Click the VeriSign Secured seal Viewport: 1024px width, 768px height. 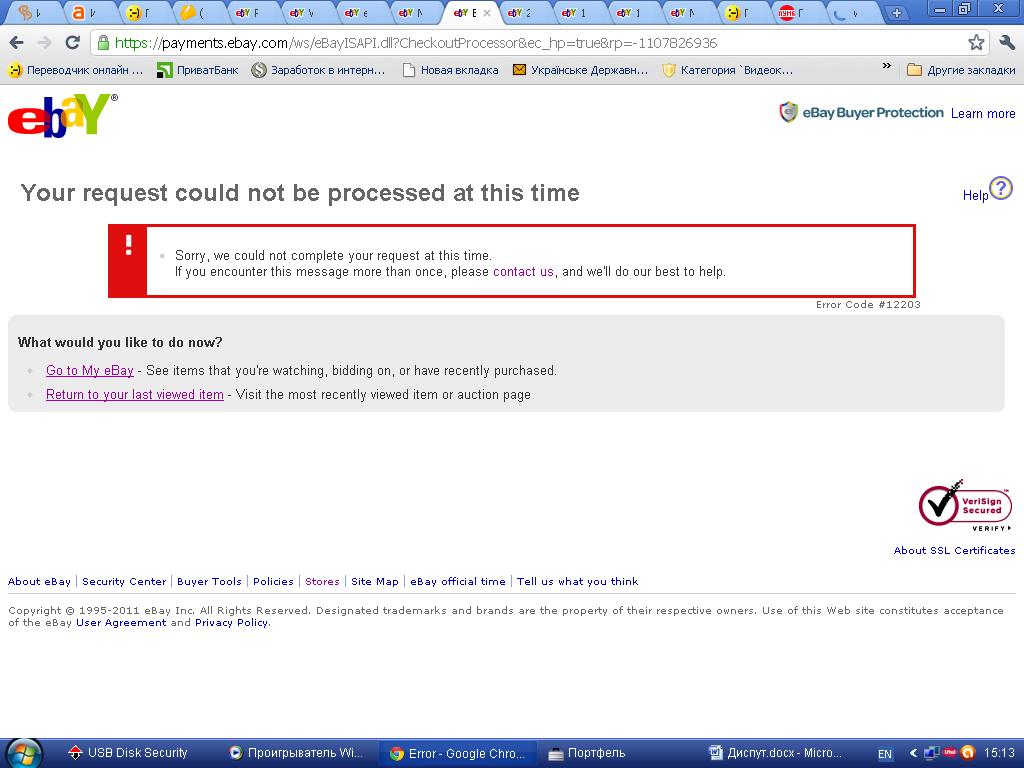point(965,505)
